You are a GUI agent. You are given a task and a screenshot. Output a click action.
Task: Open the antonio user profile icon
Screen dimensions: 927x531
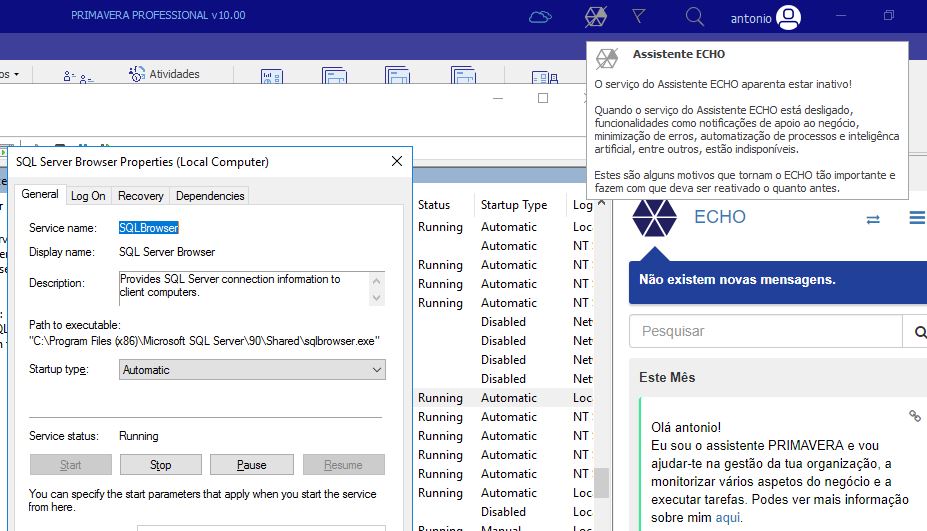[788, 17]
